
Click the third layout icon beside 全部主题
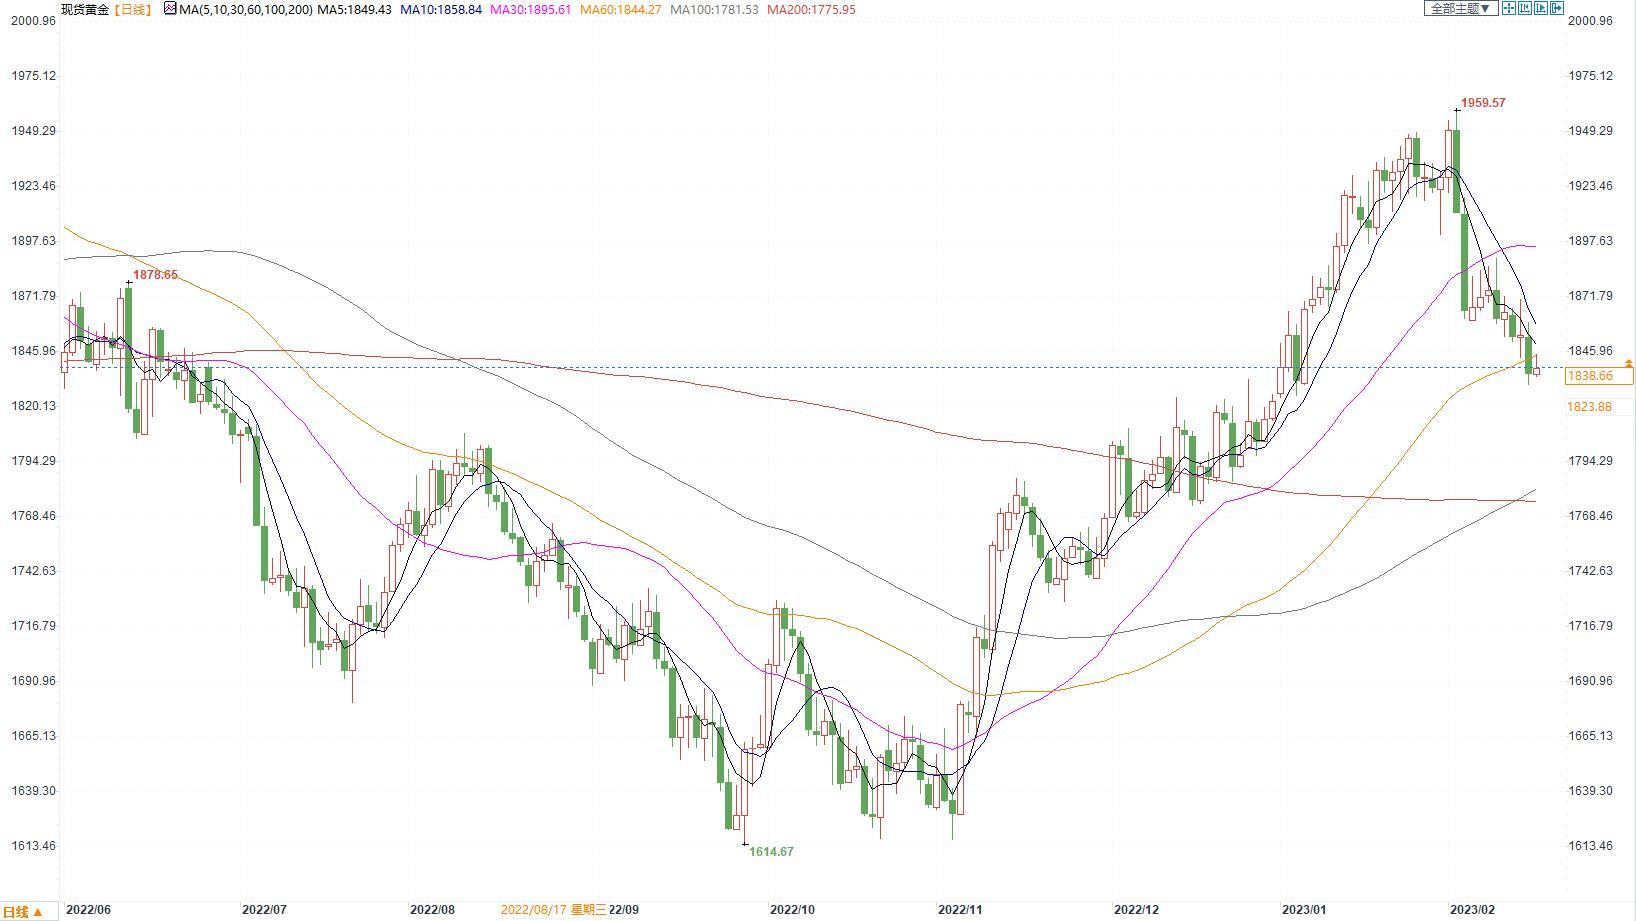pos(1541,8)
